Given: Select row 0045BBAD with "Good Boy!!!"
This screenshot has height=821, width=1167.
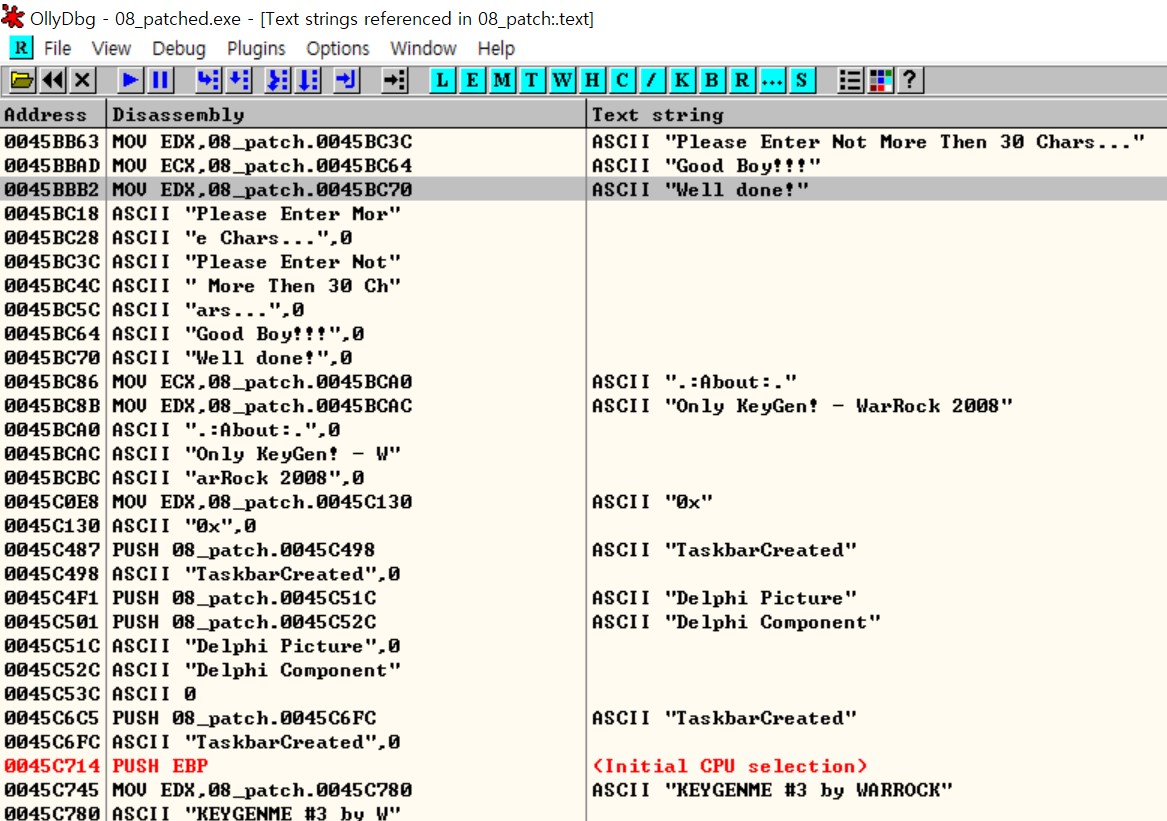Looking at the screenshot, I should [584, 165].
